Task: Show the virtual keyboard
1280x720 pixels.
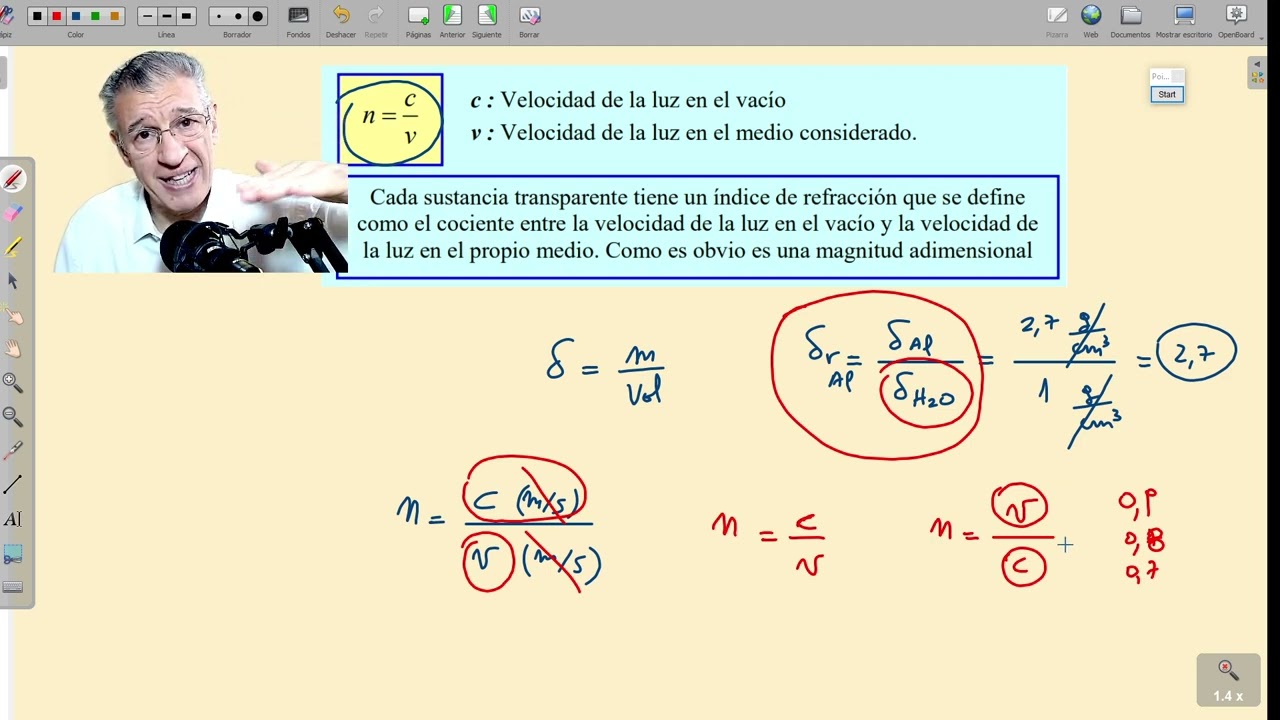Action: pyautogui.click(x=13, y=587)
